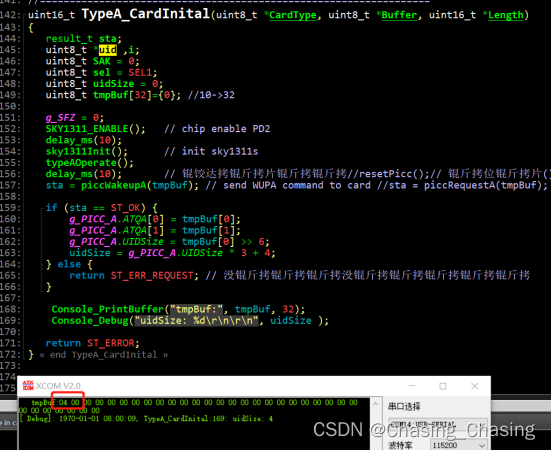Click the else keyword on line 164
The height and width of the screenshot is (450, 551).
69,264
